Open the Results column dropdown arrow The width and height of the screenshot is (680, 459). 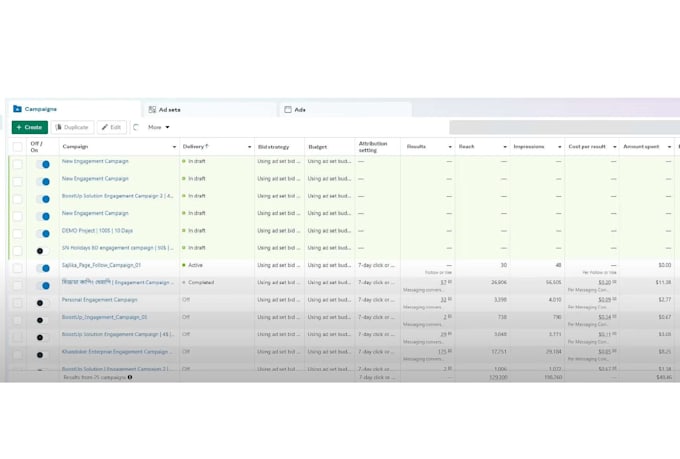point(450,147)
